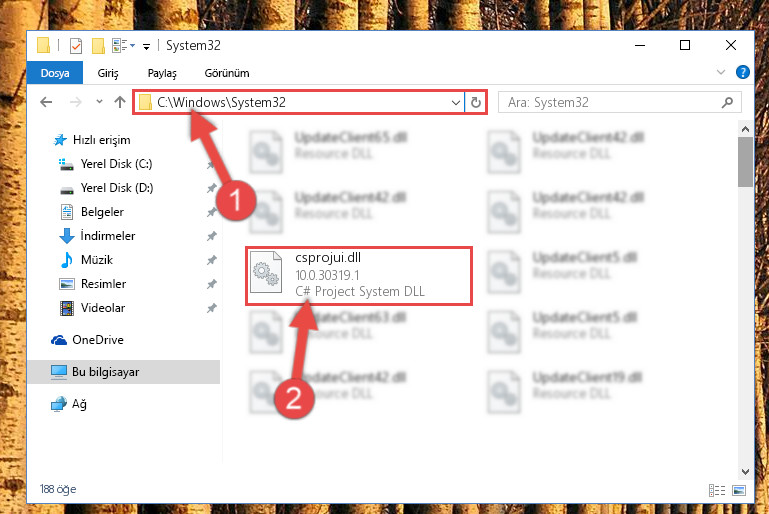The height and width of the screenshot is (514, 769).
Task: Expand the ribbon with the chevron
Action: [x=720, y=73]
